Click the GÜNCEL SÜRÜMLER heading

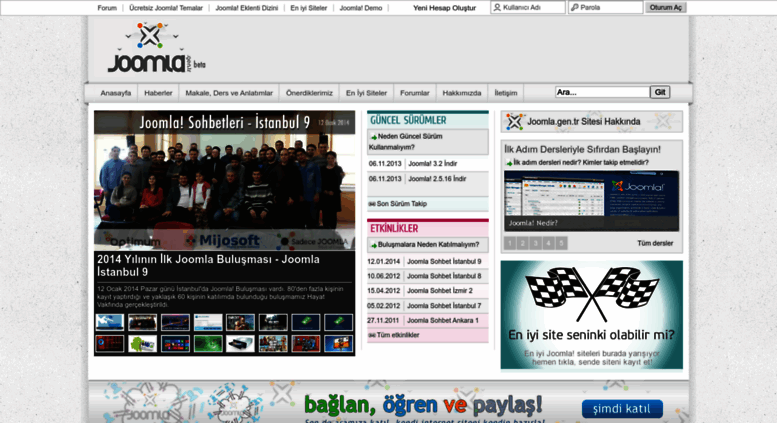click(x=408, y=120)
